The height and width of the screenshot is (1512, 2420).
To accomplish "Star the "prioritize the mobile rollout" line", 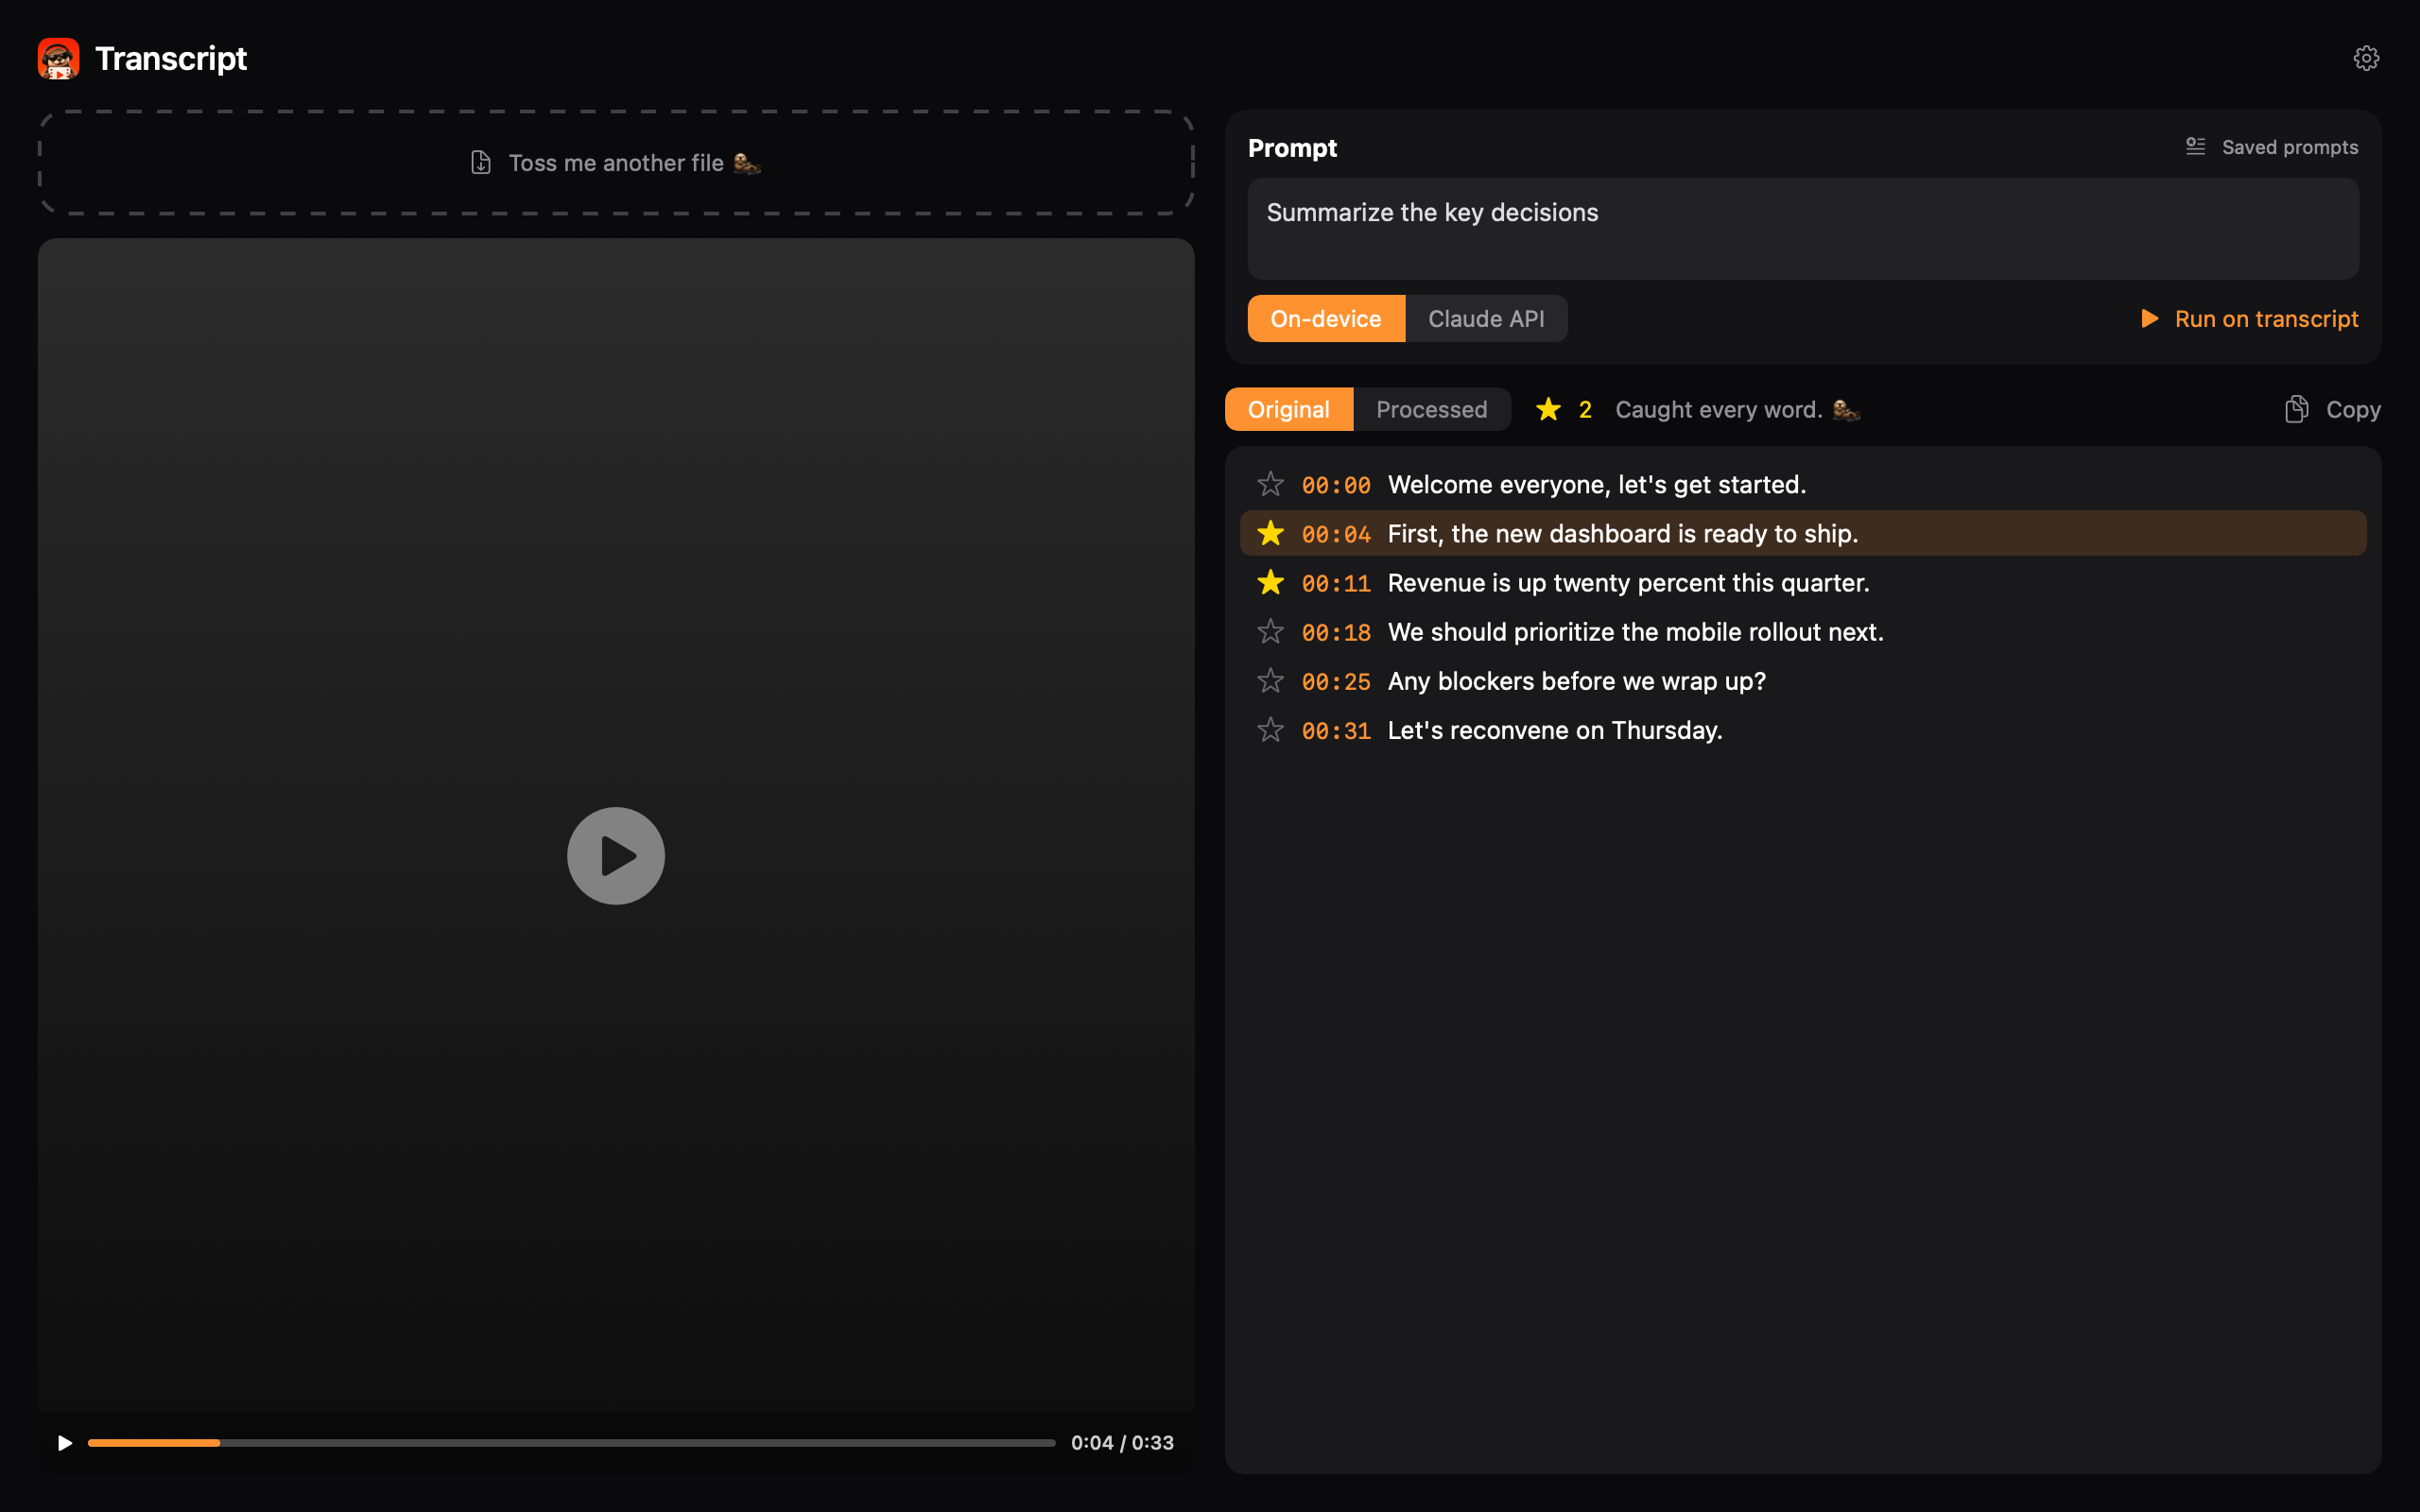I will (1270, 631).
